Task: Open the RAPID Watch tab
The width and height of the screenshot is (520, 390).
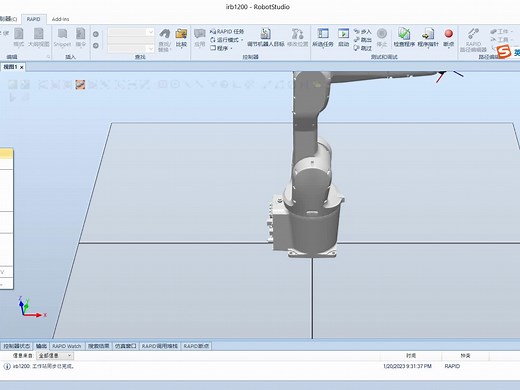Action: (x=67, y=346)
